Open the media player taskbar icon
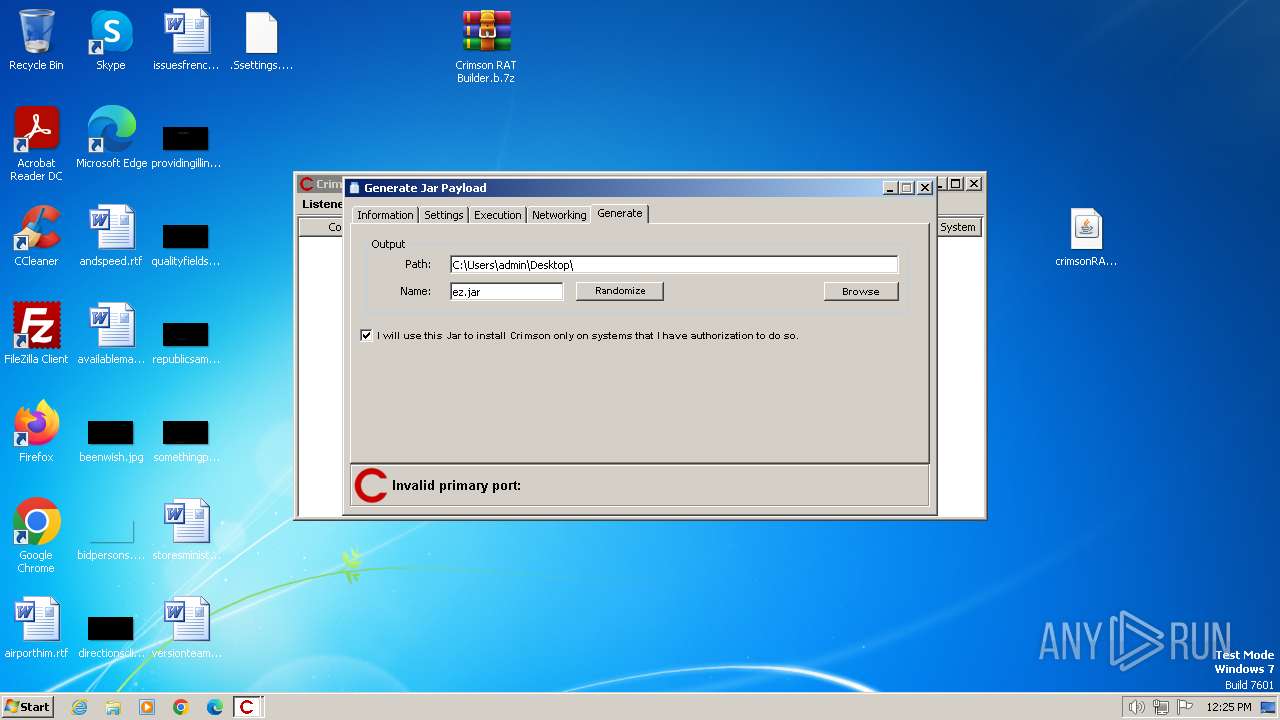The width and height of the screenshot is (1280, 720). click(147, 707)
